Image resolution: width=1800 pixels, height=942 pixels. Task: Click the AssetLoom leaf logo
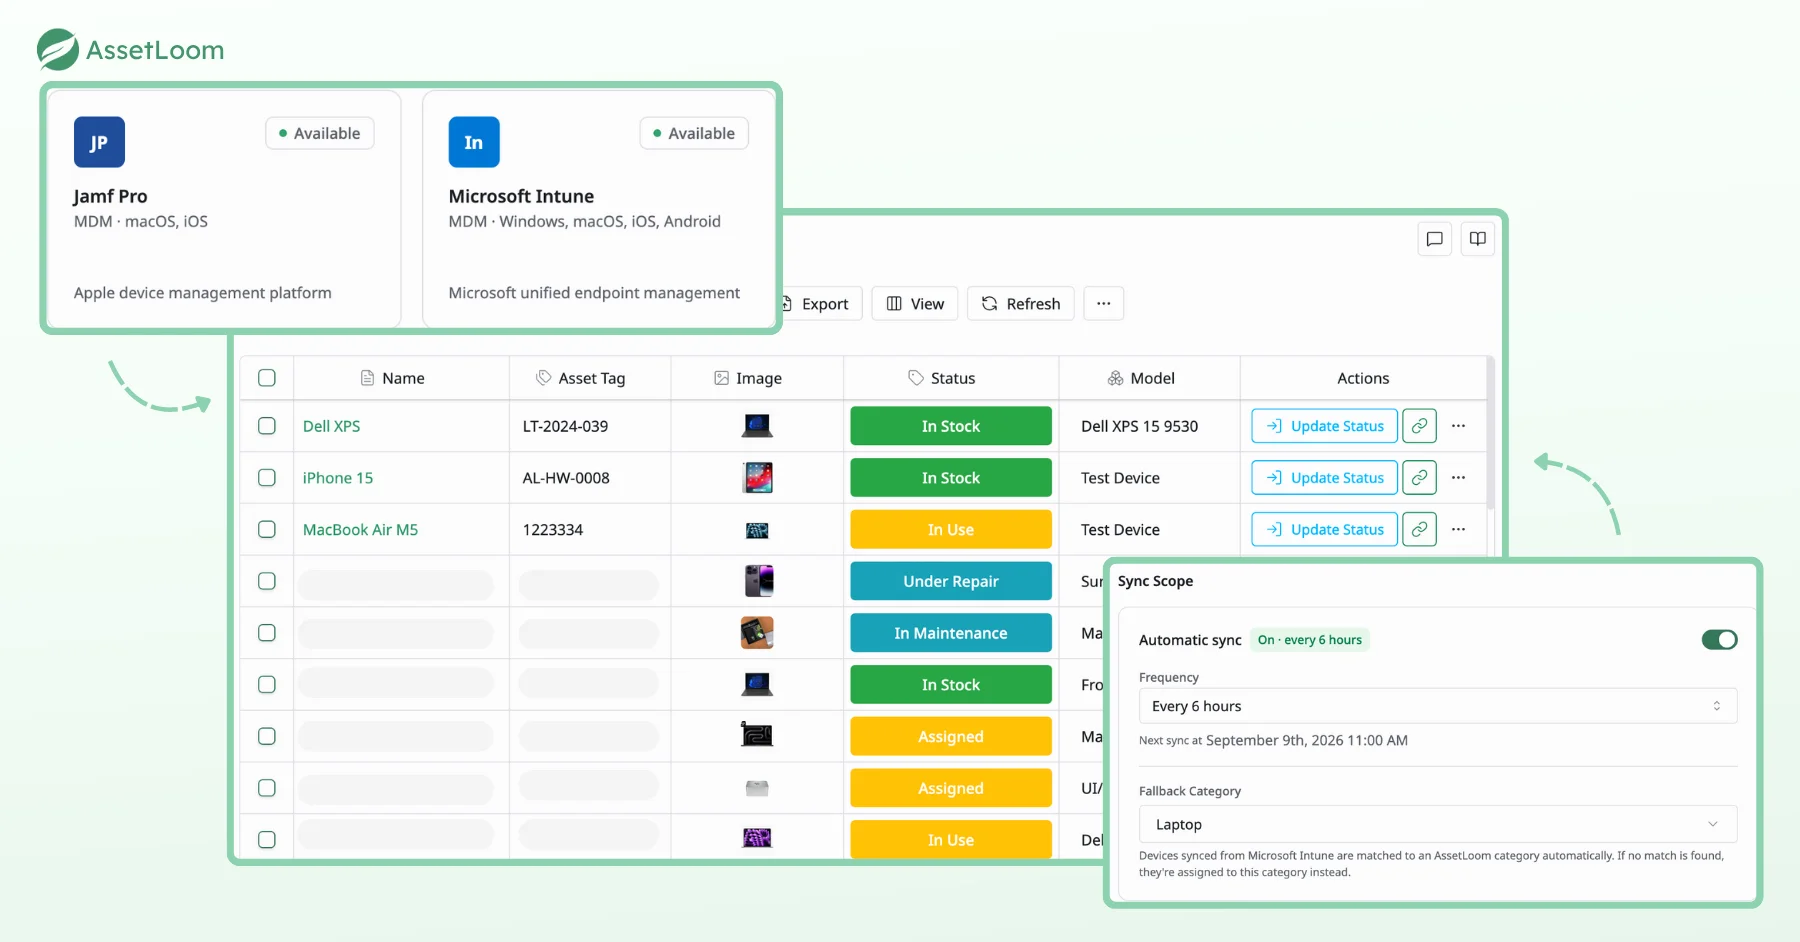tap(58, 49)
